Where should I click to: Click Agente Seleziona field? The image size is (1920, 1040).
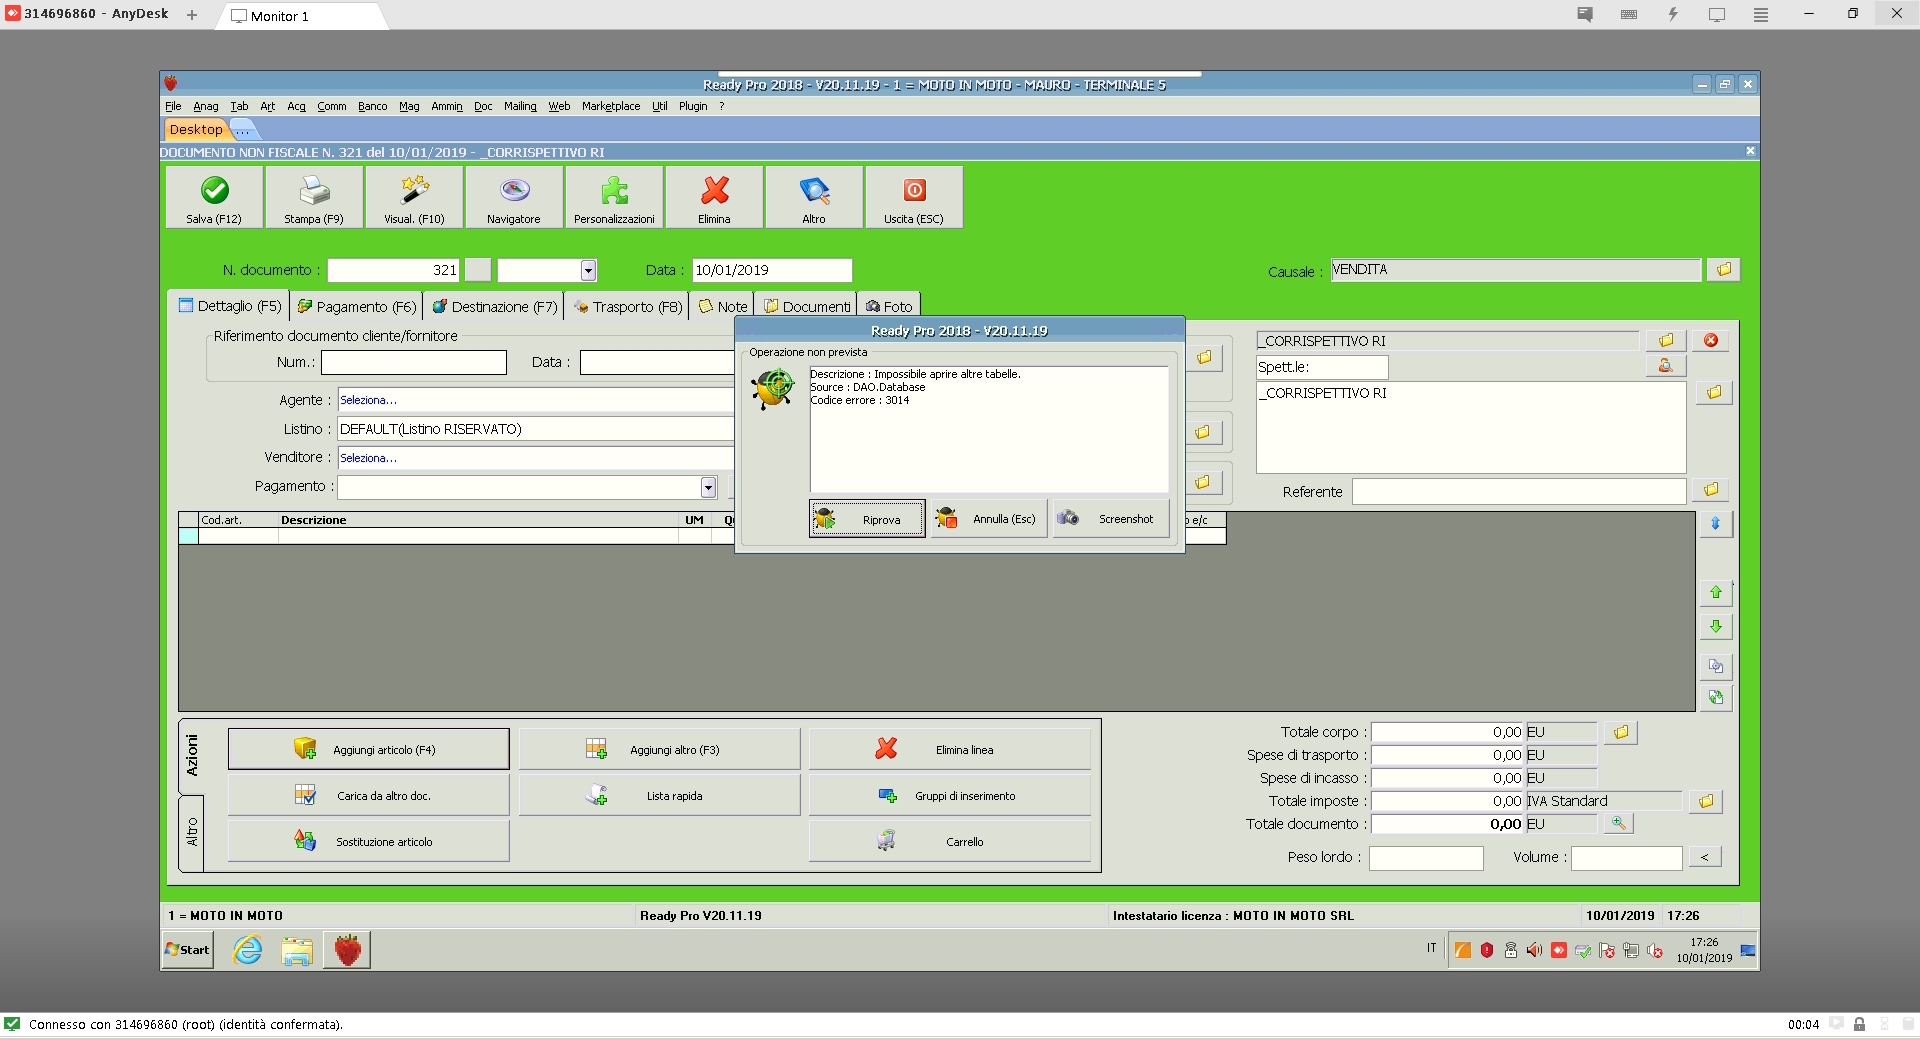(x=536, y=400)
